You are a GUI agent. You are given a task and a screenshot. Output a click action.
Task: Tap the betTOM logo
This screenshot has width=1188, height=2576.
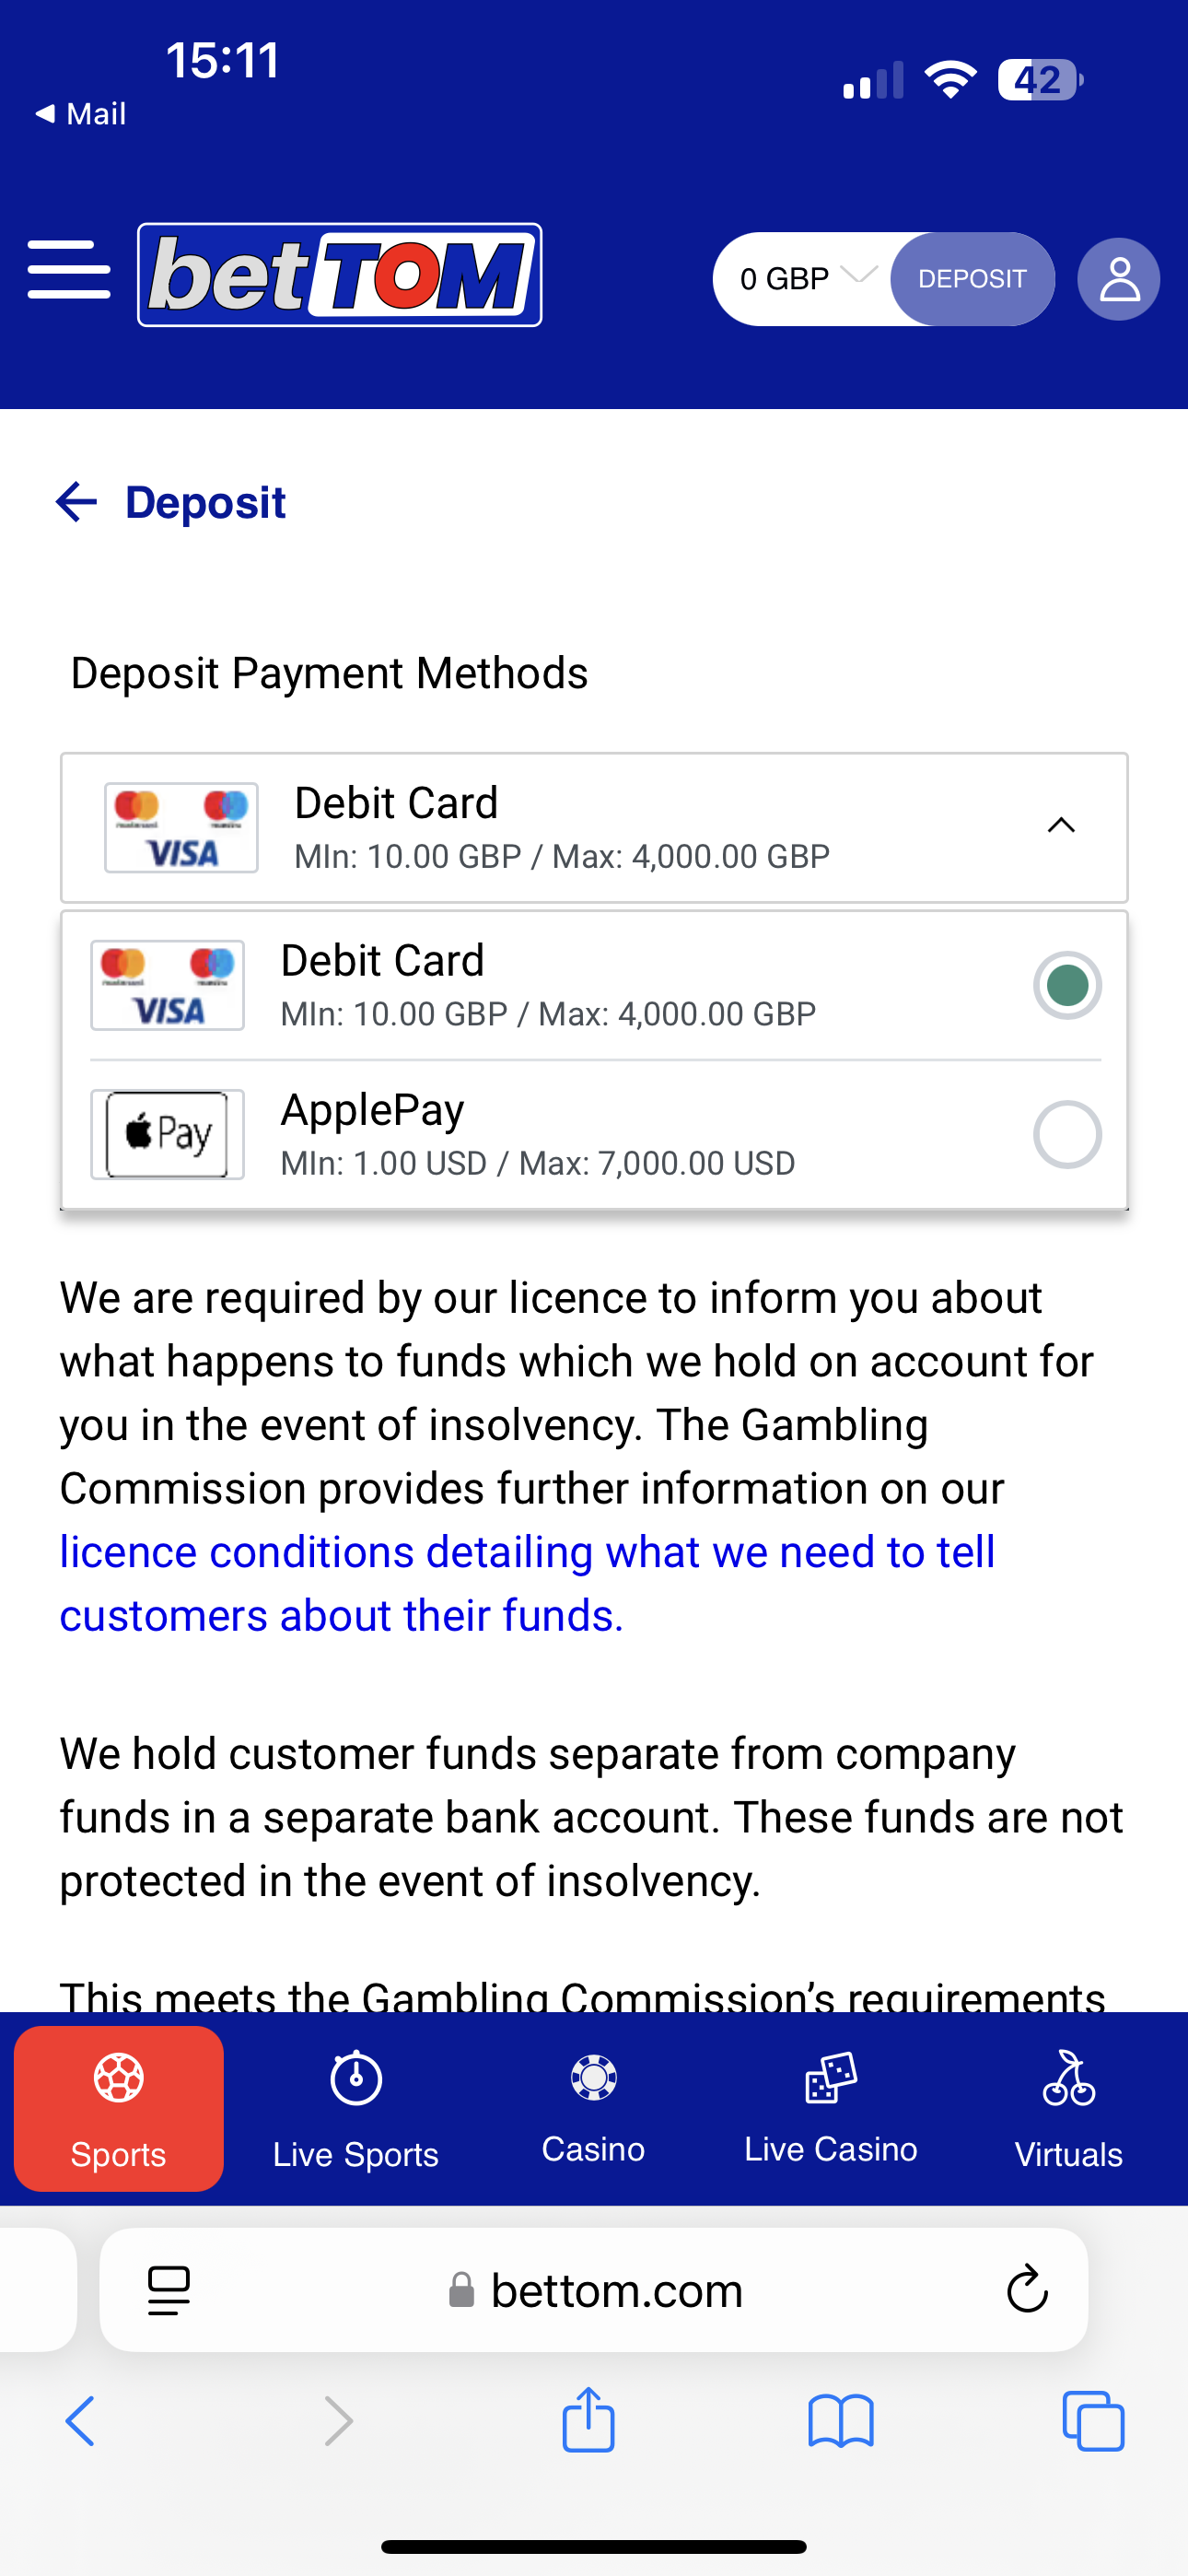coord(340,275)
